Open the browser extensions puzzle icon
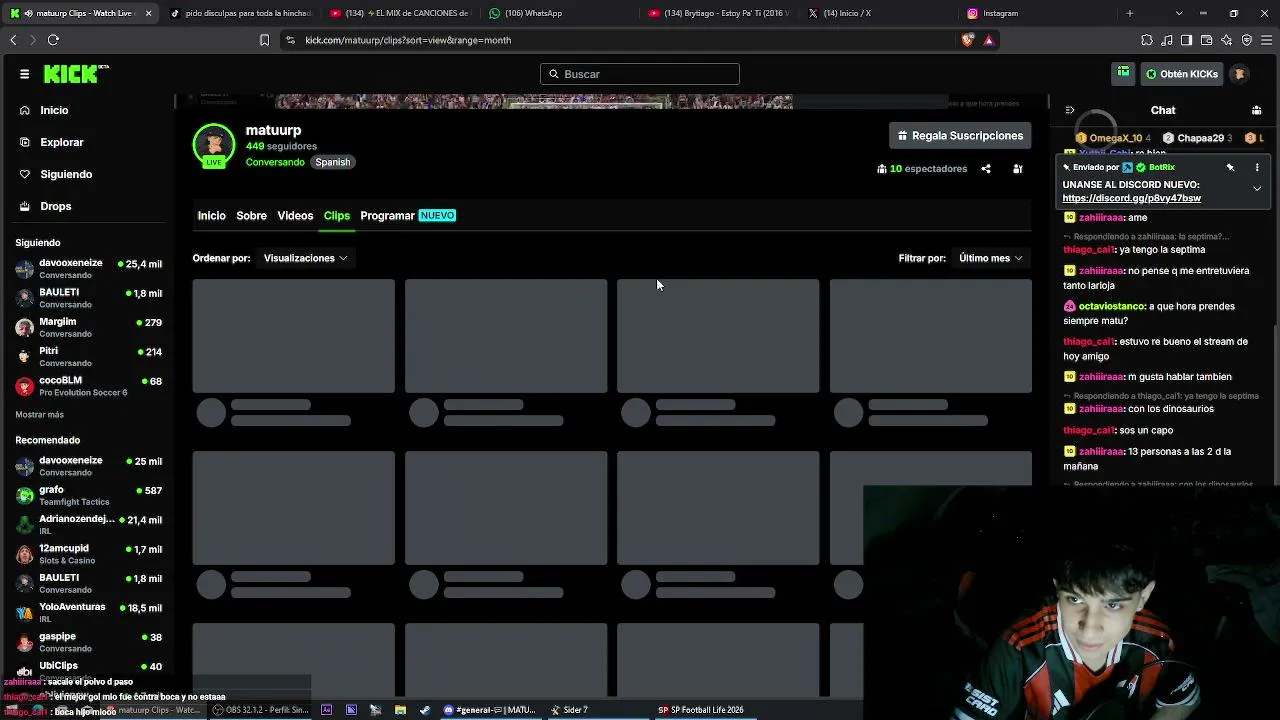 point(1147,40)
